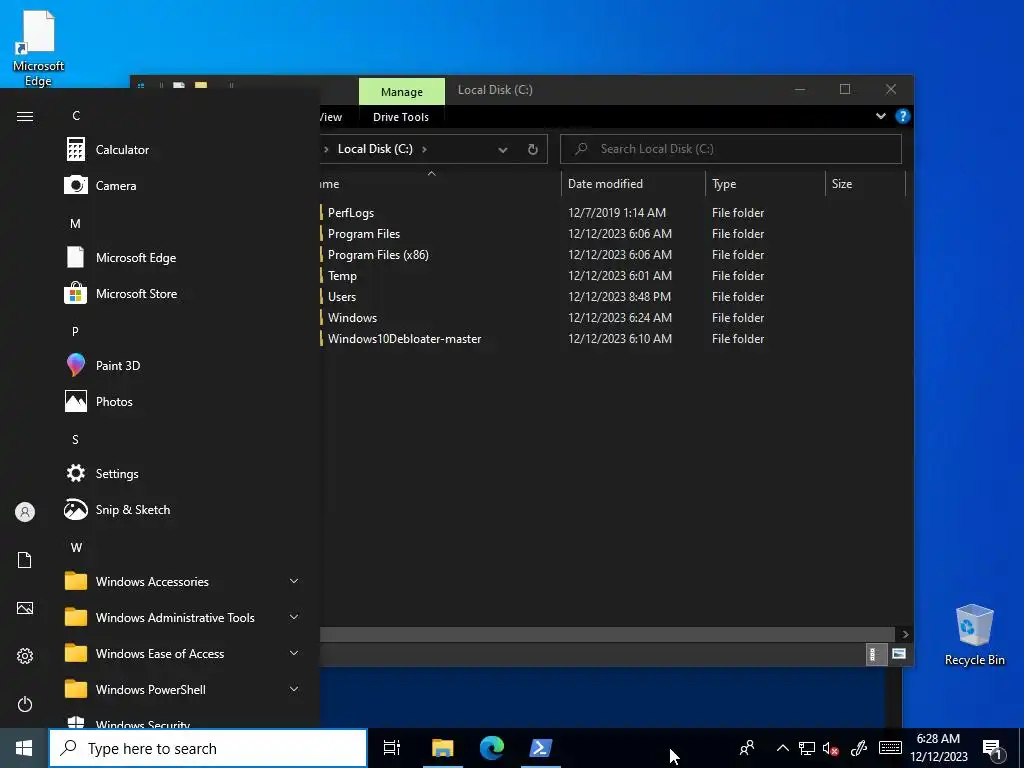Switch to large icons view button
Screen dimensions: 1024x768
899,654
